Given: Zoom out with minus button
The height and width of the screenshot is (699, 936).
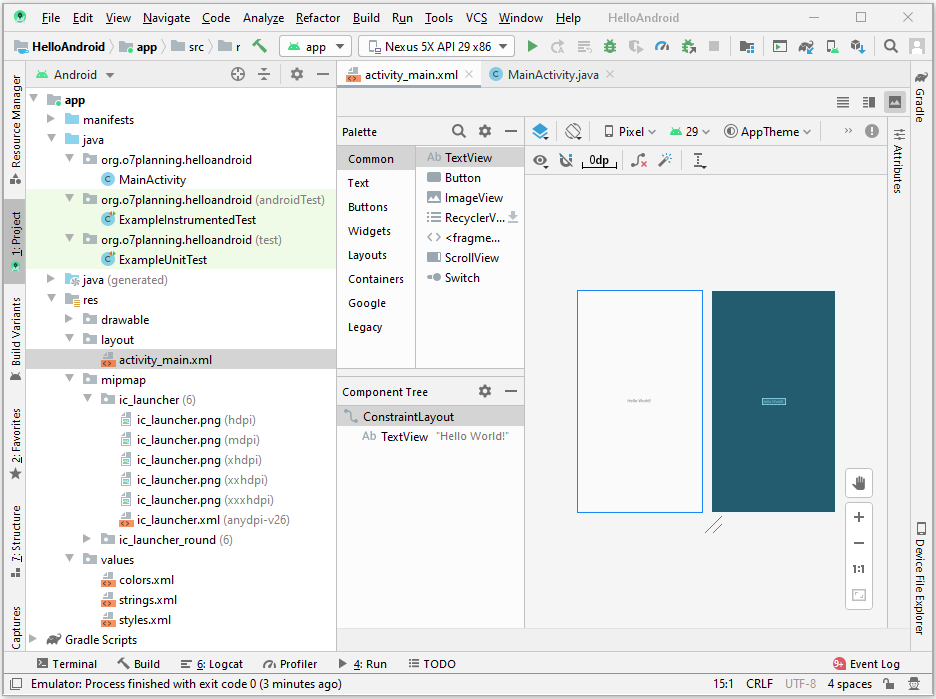Looking at the screenshot, I should (859, 543).
